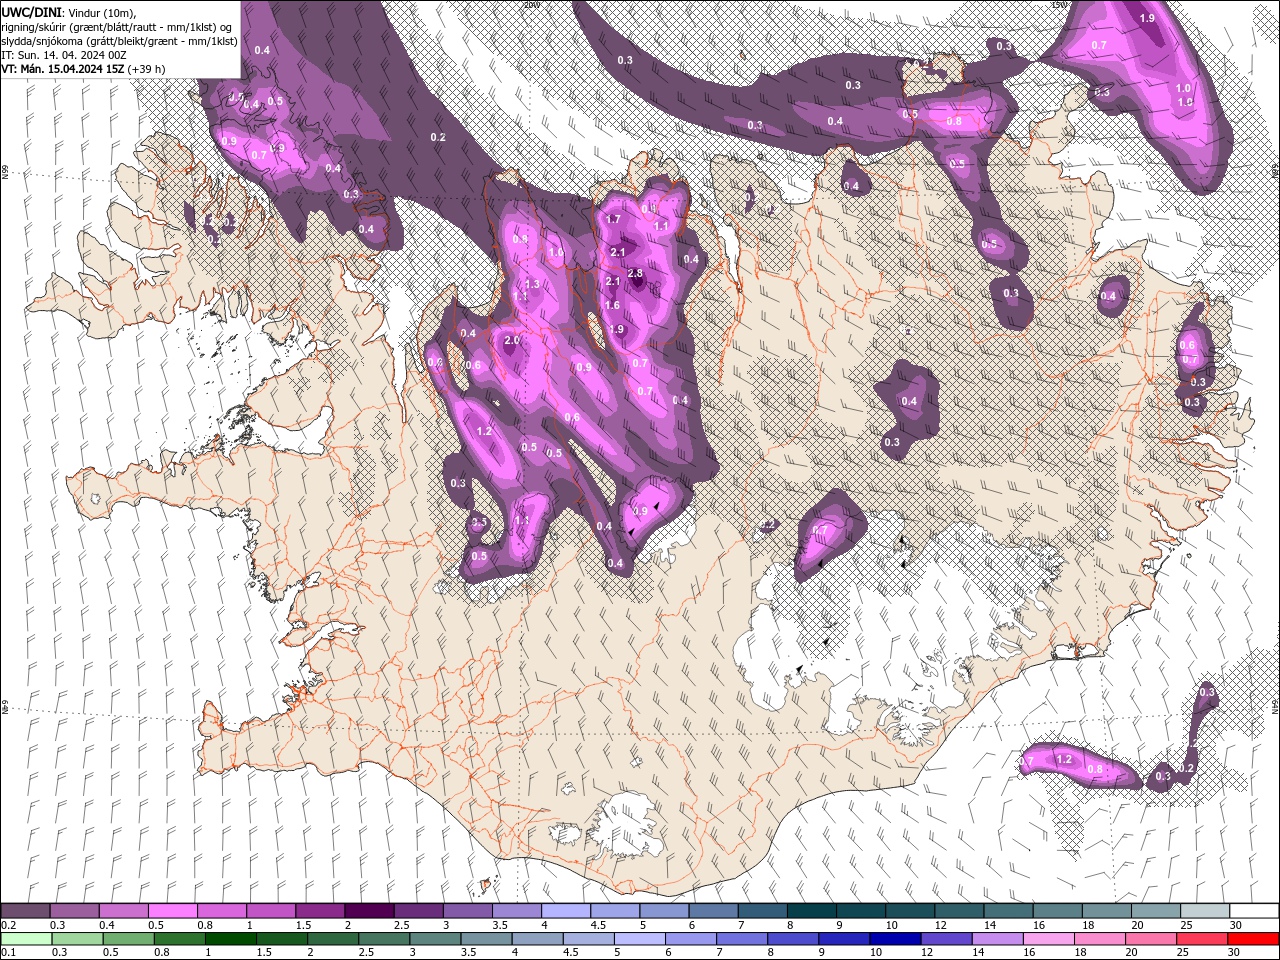
Task: Choose the 7–8 medium blue rain scale swatch
Action: pyautogui.click(x=741, y=939)
